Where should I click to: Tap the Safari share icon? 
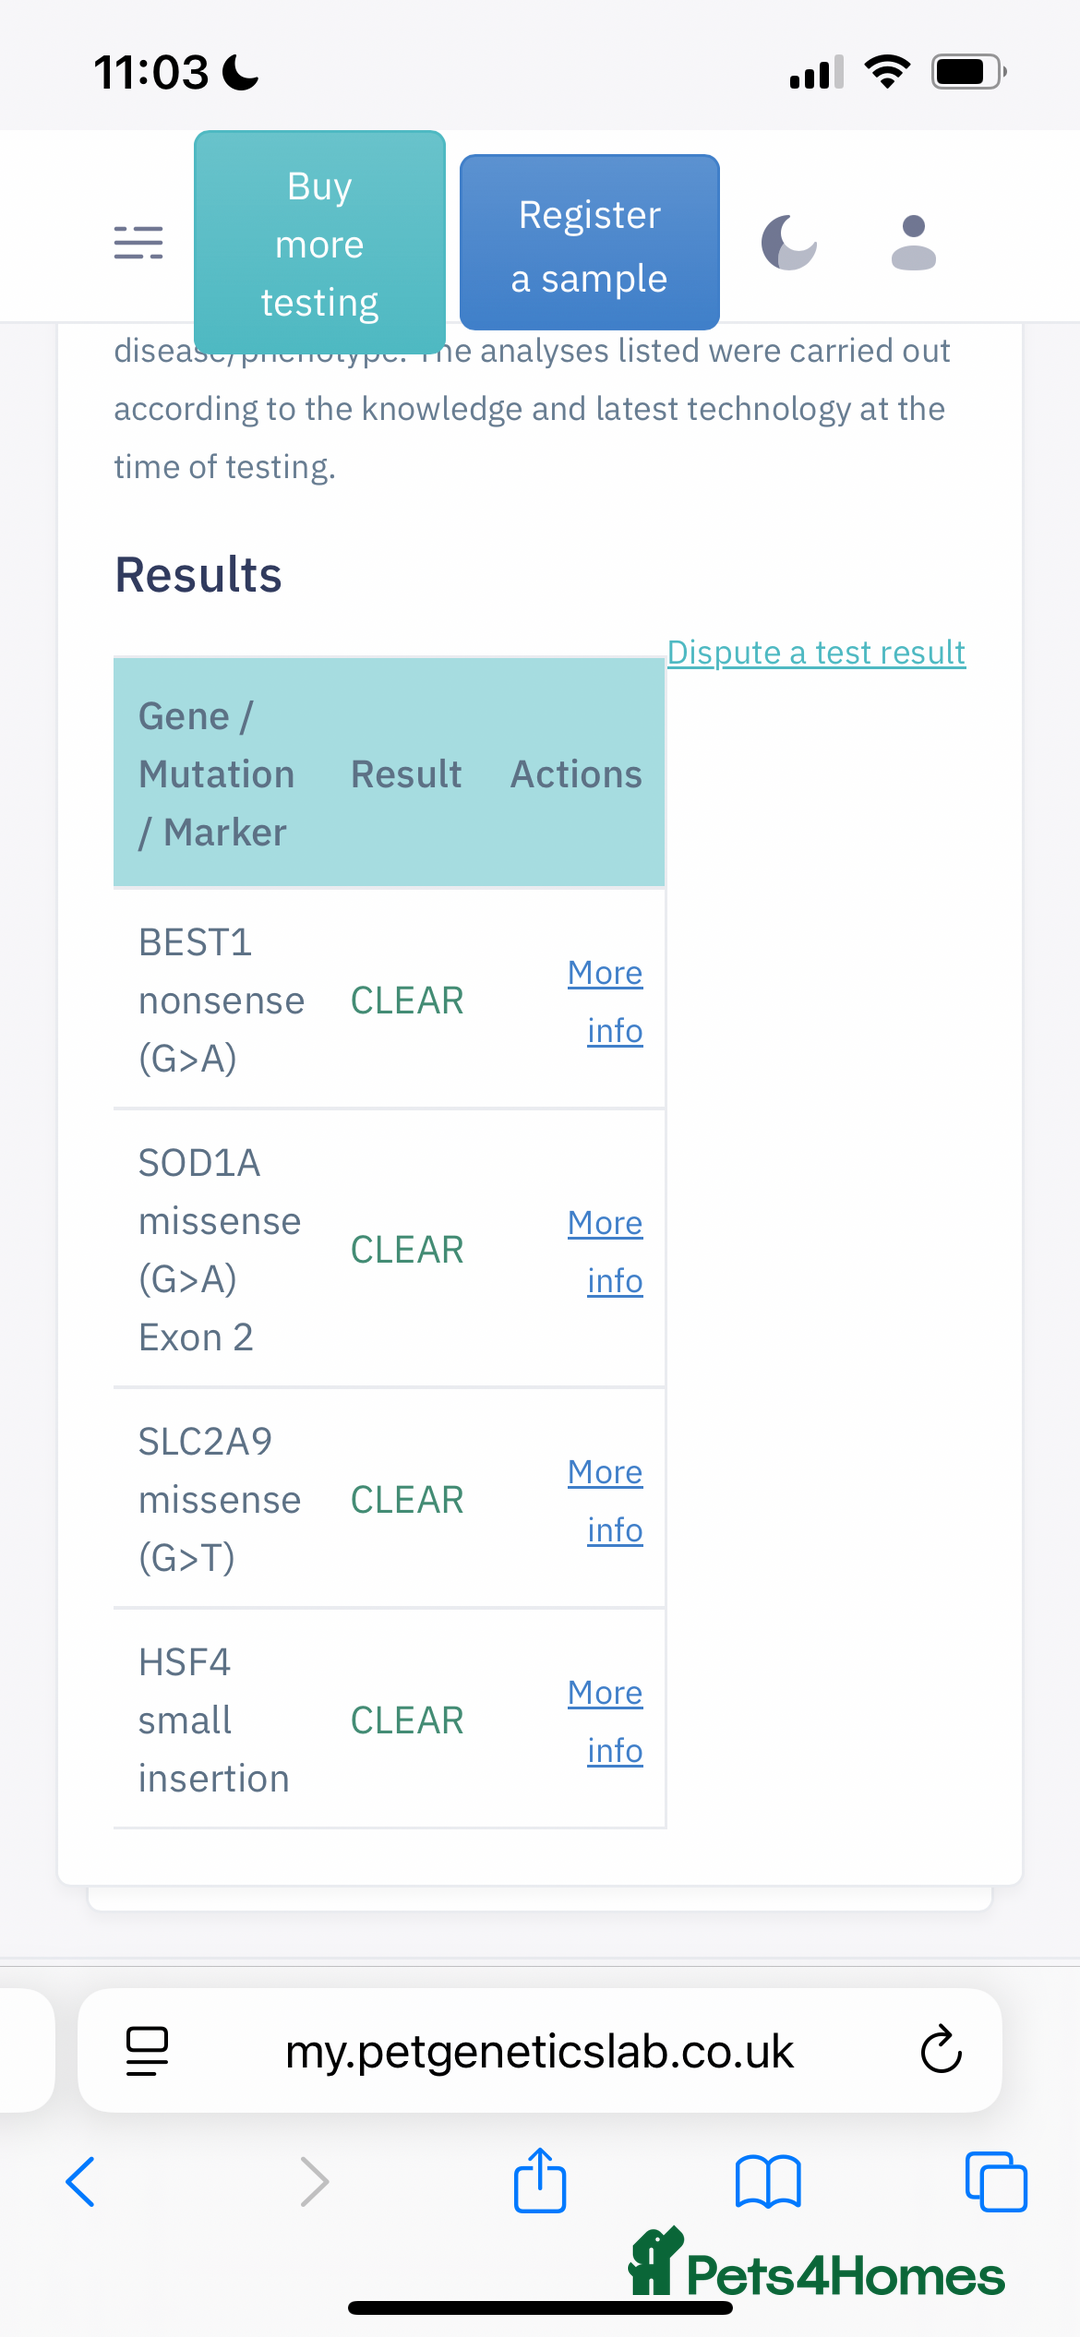click(x=540, y=2180)
